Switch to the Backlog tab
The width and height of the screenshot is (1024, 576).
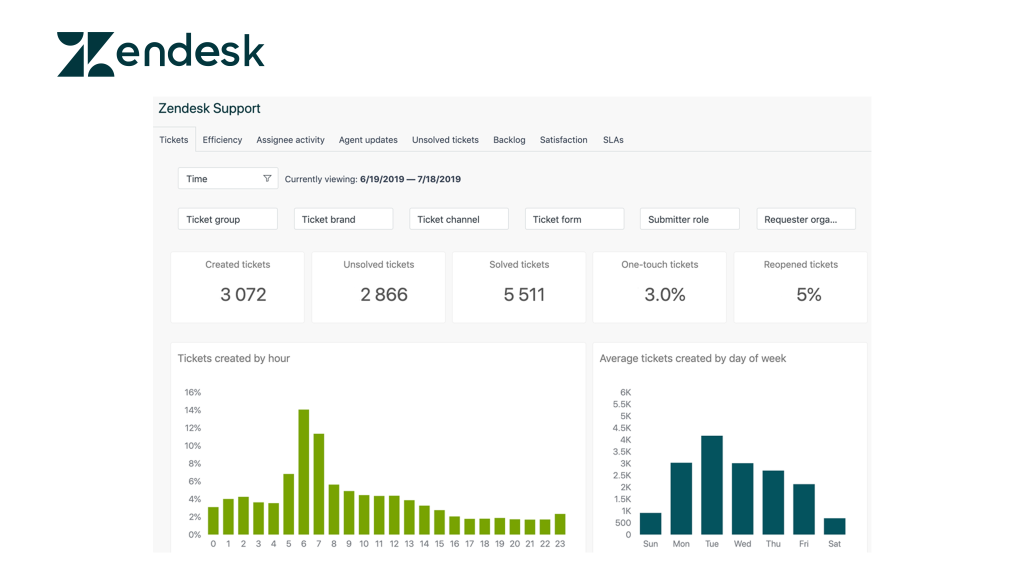click(509, 140)
